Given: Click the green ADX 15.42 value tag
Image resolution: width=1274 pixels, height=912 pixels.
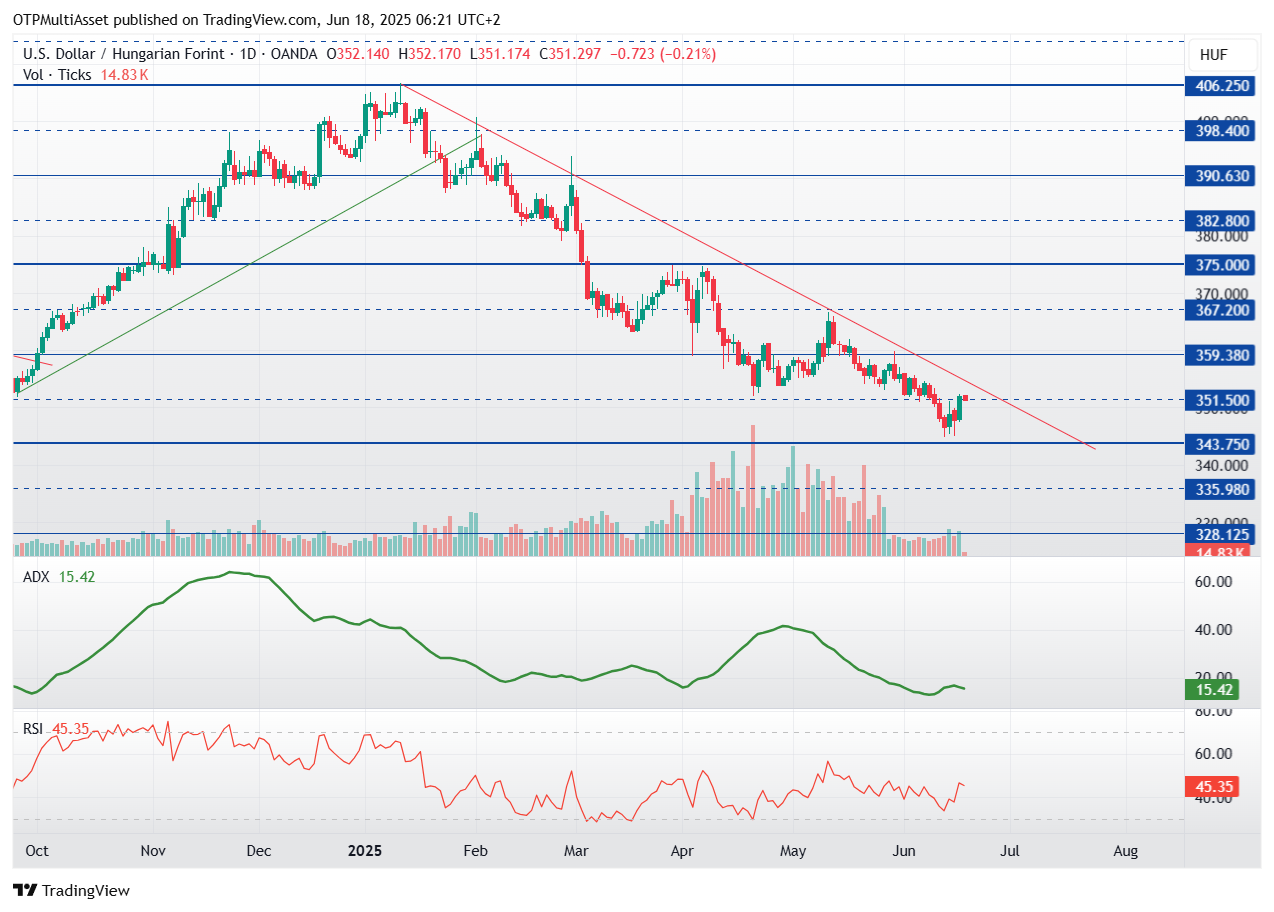Looking at the screenshot, I should [1214, 690].
